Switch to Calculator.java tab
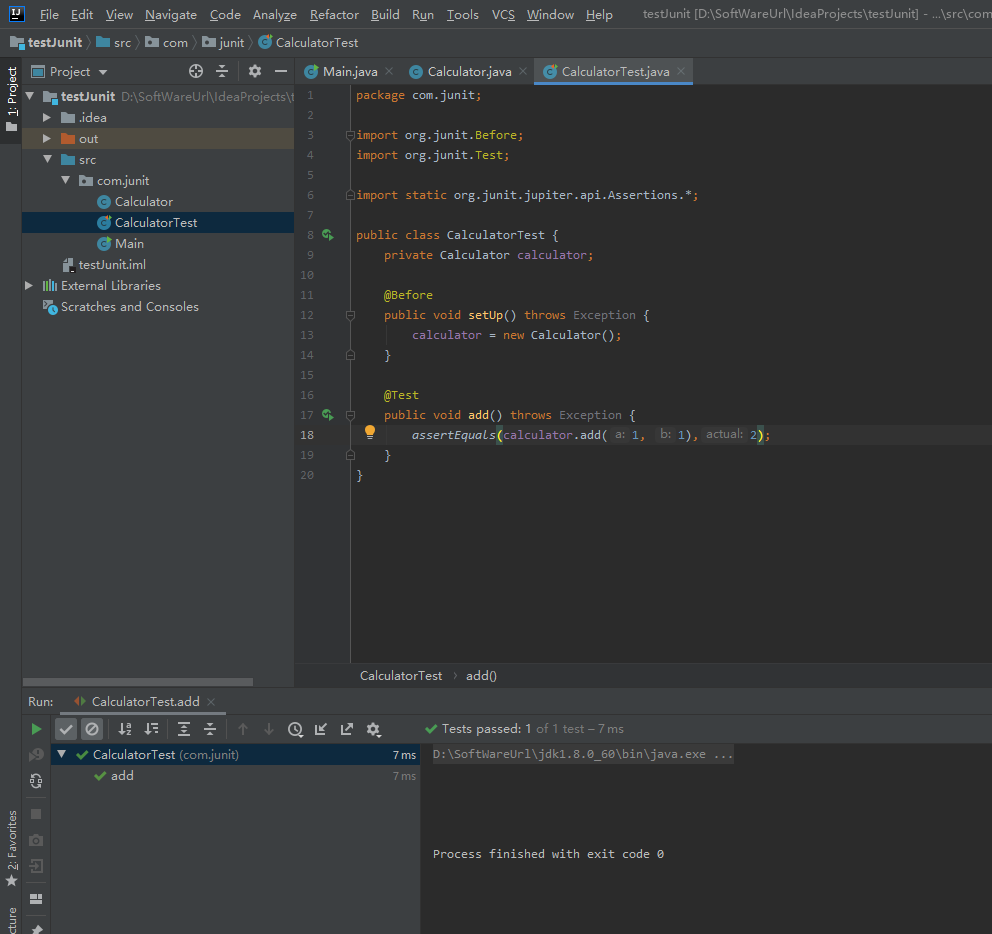 468,71
